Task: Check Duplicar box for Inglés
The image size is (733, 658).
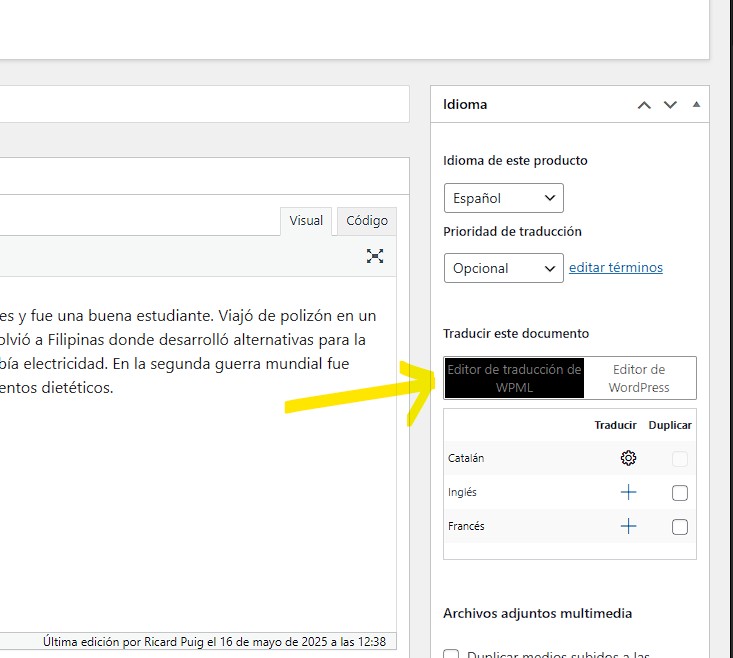Action: pos(680,493)
